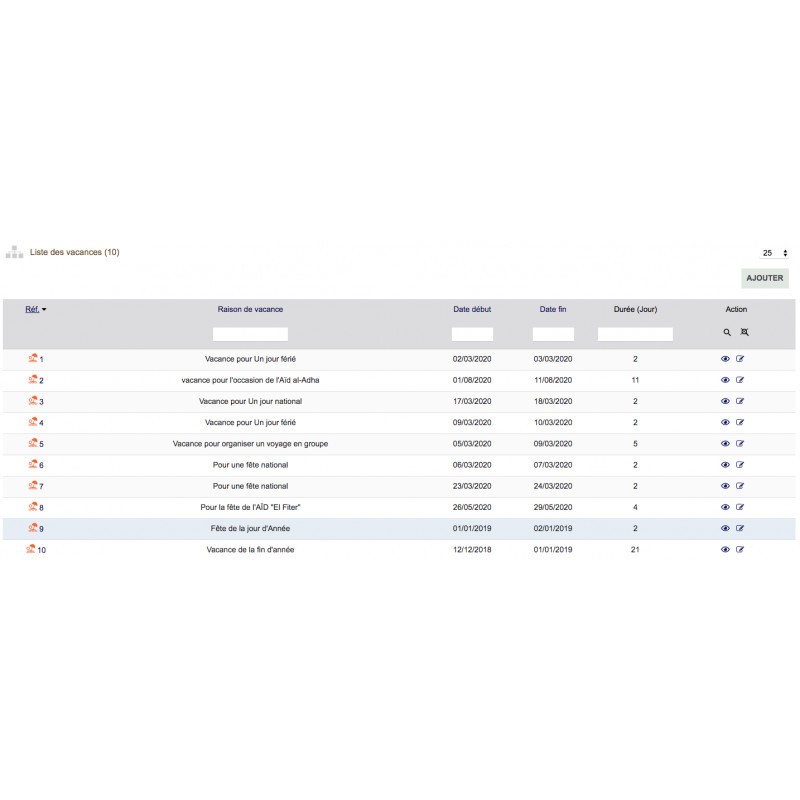Click the Date début filter field
The height and width of the screenshot is (800, 800).
[470, 333]
